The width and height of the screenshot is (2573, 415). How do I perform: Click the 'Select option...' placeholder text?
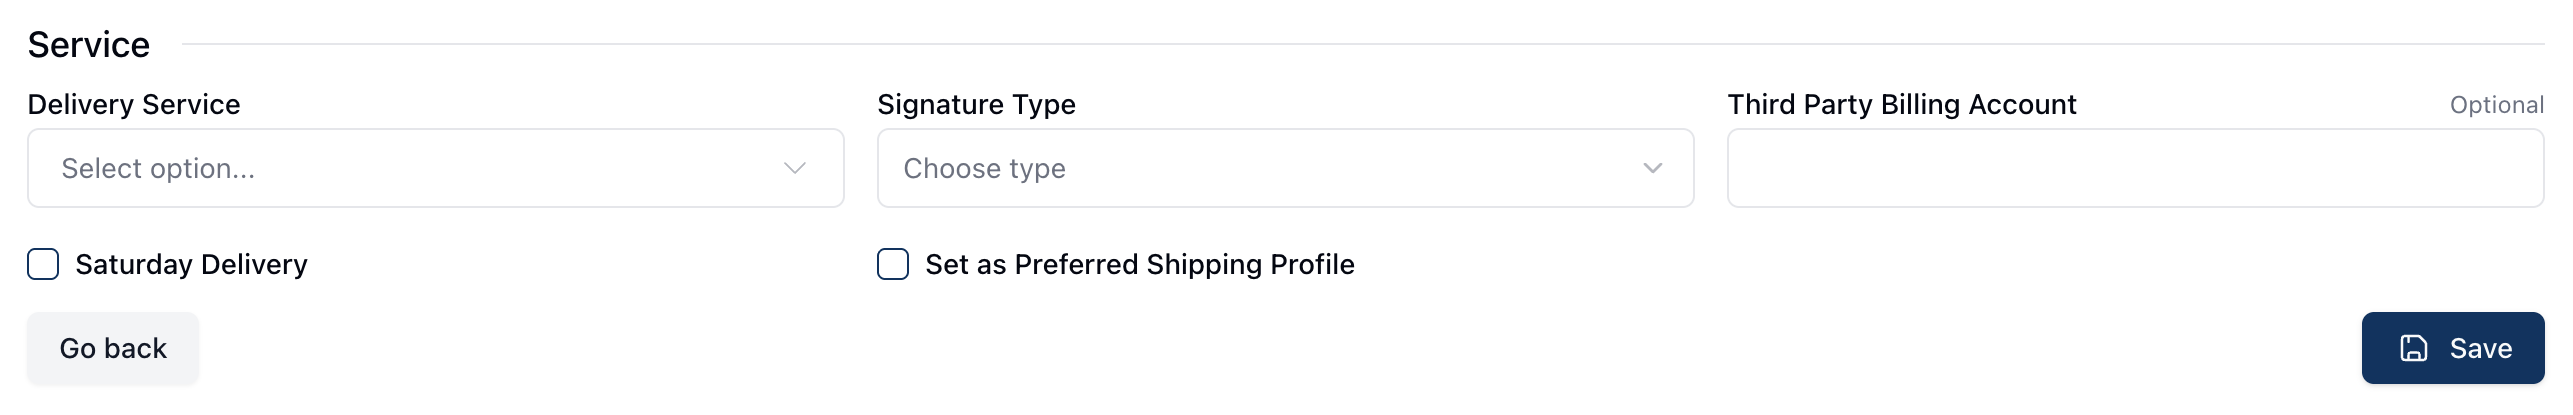(x=158, y=168)
